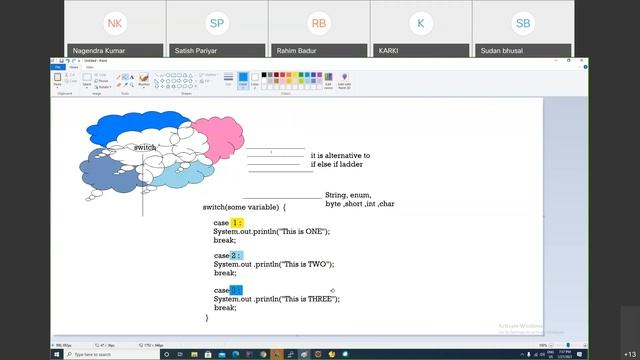Open Microsoft Edge from taskbar
640x360 pixels.
click(x=236, y=354)
